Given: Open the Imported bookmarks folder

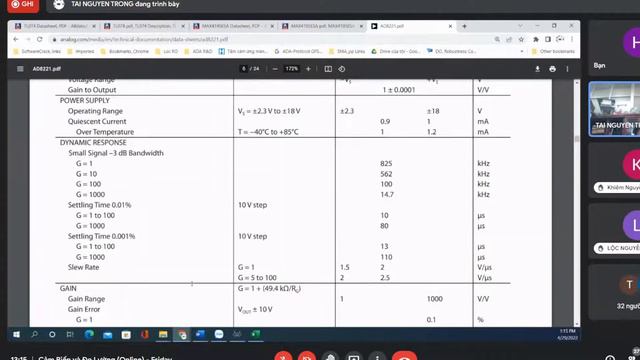Looking at the screenshot, I should pyautogui.click(x=81, y=51).
